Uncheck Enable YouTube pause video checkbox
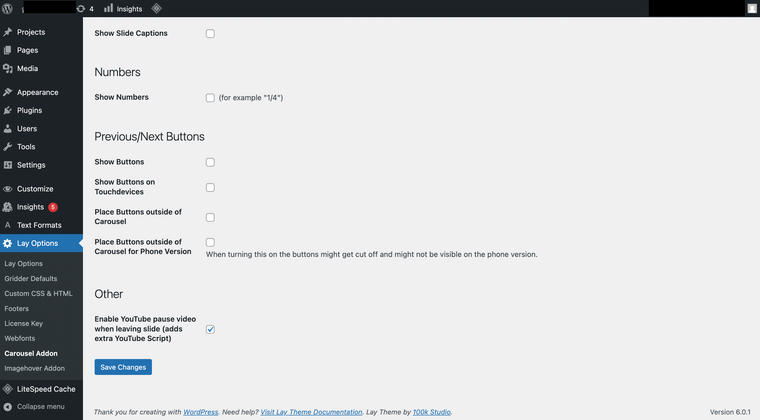 pos(210,329)
